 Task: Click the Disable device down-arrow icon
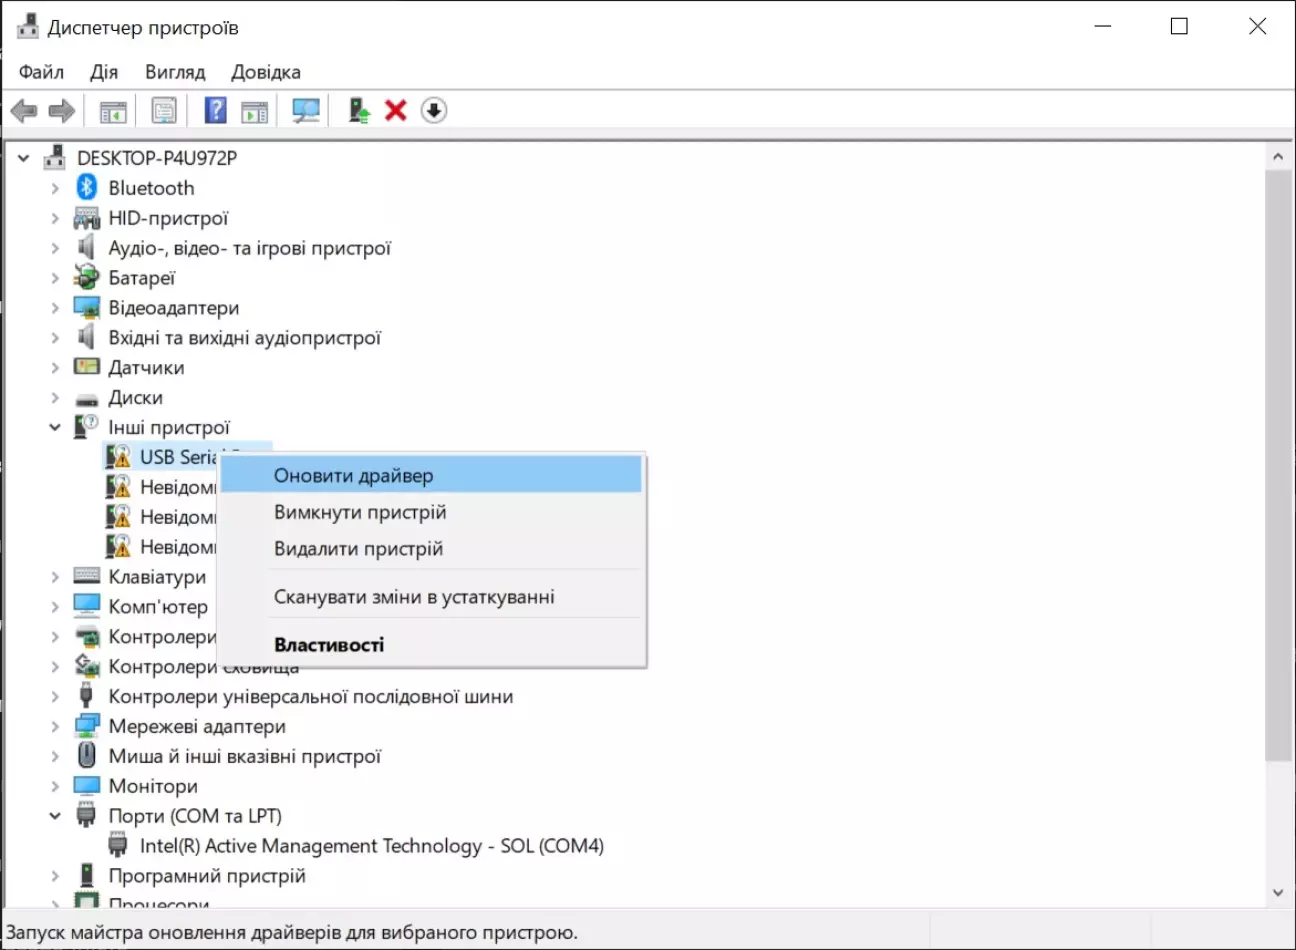pyautogui.click(x=433, y=111)
